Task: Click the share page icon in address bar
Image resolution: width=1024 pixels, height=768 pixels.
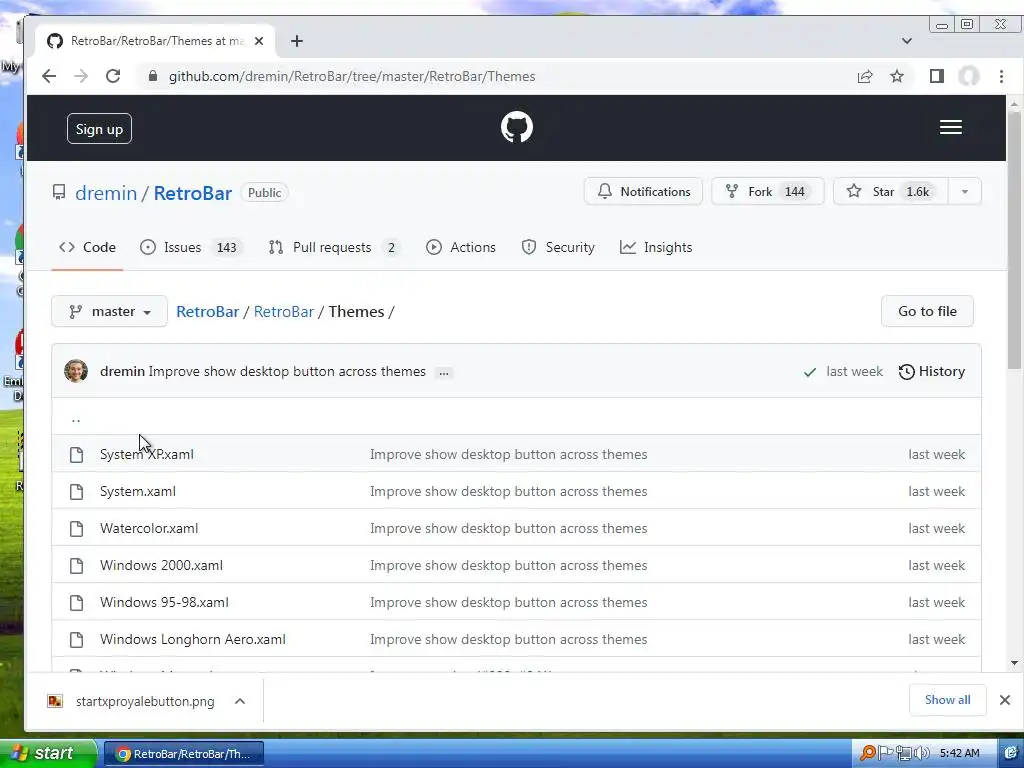Action: (865, 76)
